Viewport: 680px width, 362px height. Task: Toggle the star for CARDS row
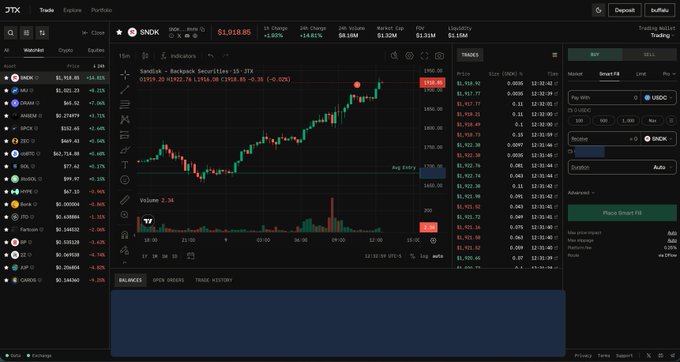pos(6,280)
